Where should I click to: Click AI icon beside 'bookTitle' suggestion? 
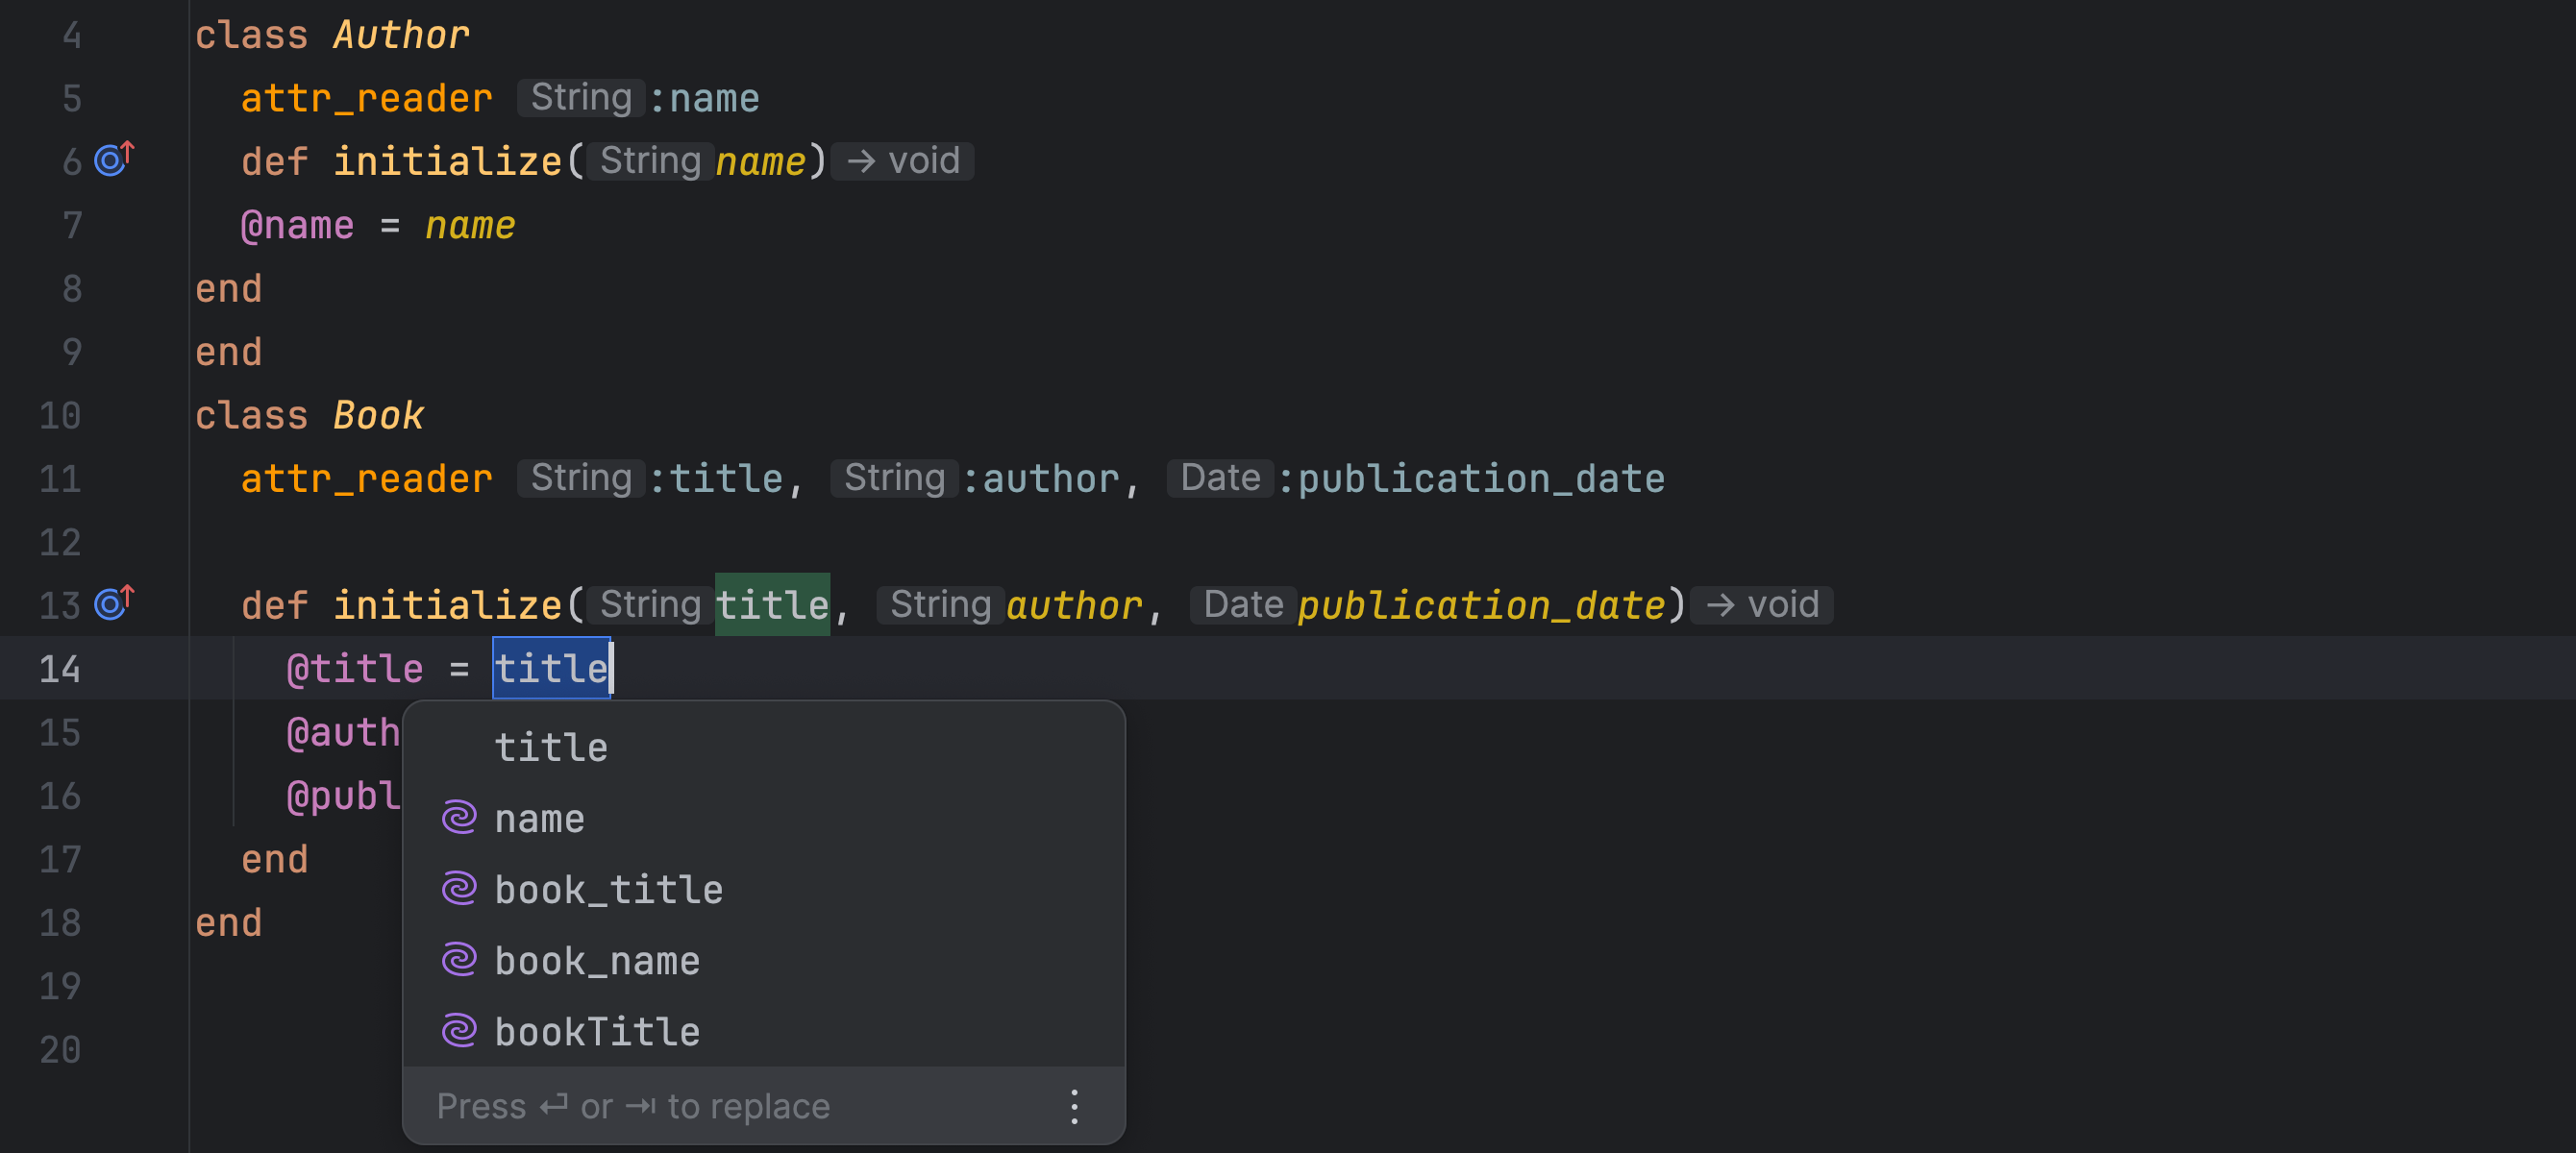coord(459,1031)
